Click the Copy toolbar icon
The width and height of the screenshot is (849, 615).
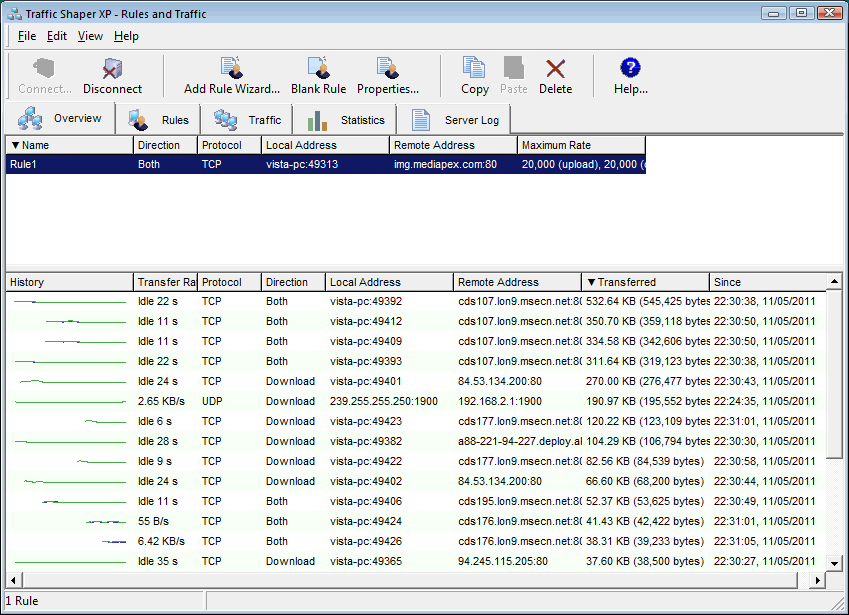[474, 76]
